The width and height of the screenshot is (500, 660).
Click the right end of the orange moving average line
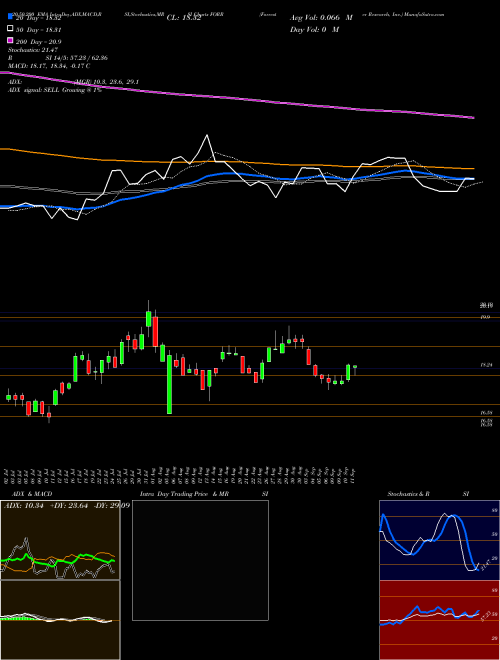click(x=473, y=169)
